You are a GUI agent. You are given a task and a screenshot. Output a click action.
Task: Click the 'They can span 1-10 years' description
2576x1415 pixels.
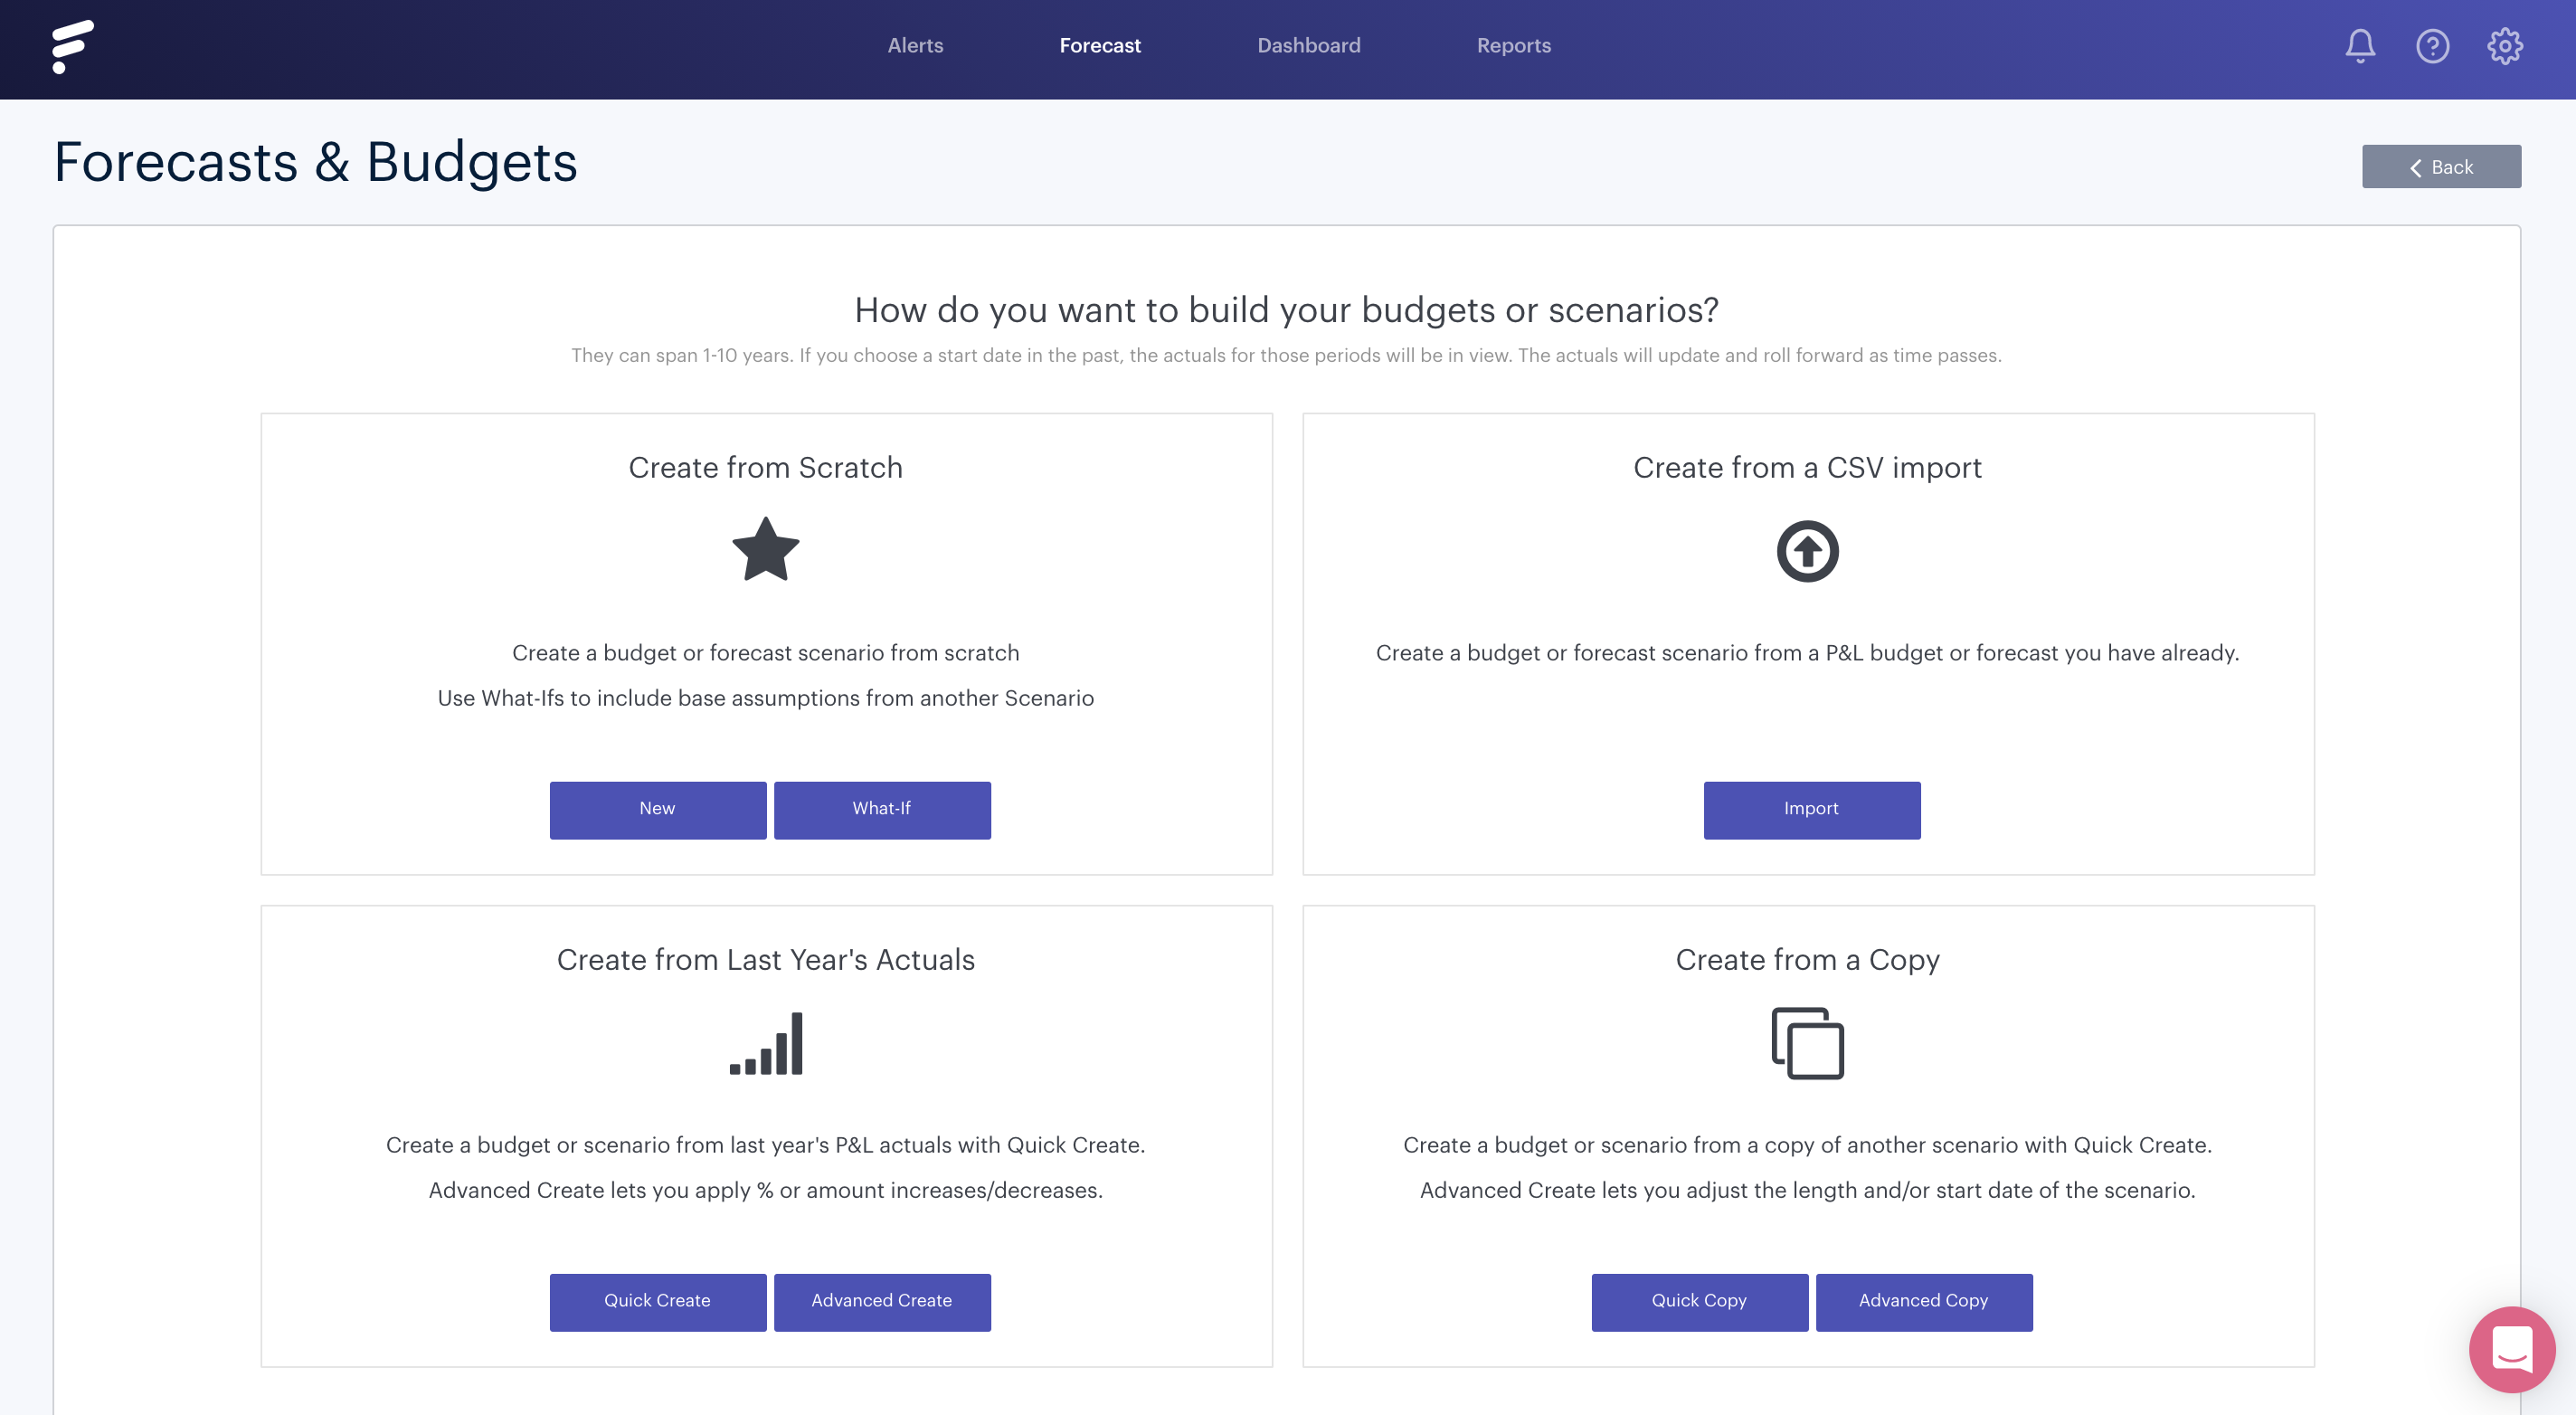click(x=1287, y=356)
